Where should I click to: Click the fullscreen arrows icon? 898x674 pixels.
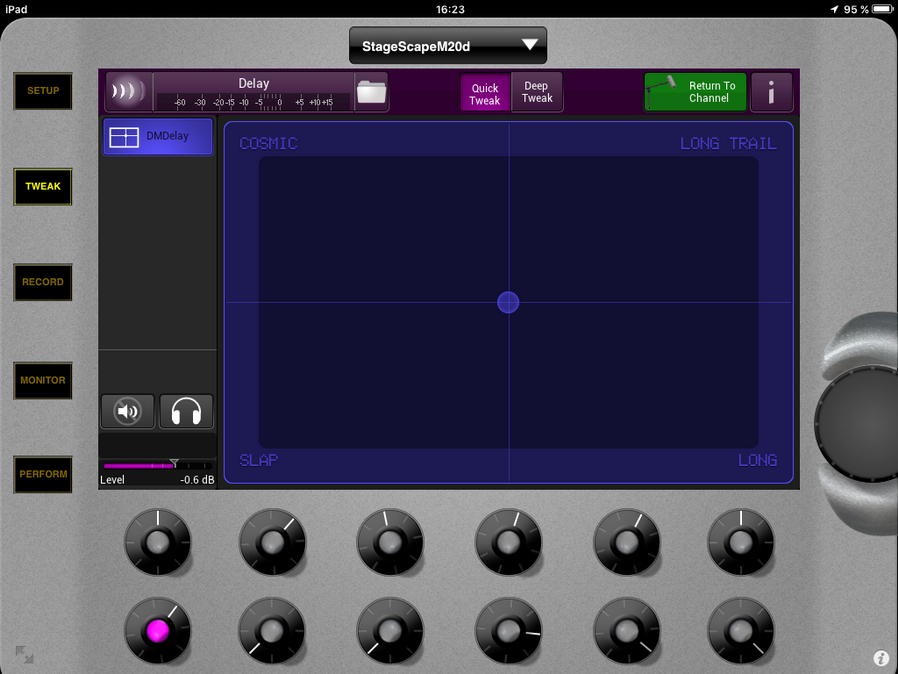pyautogui.click(x=24, y=655)
